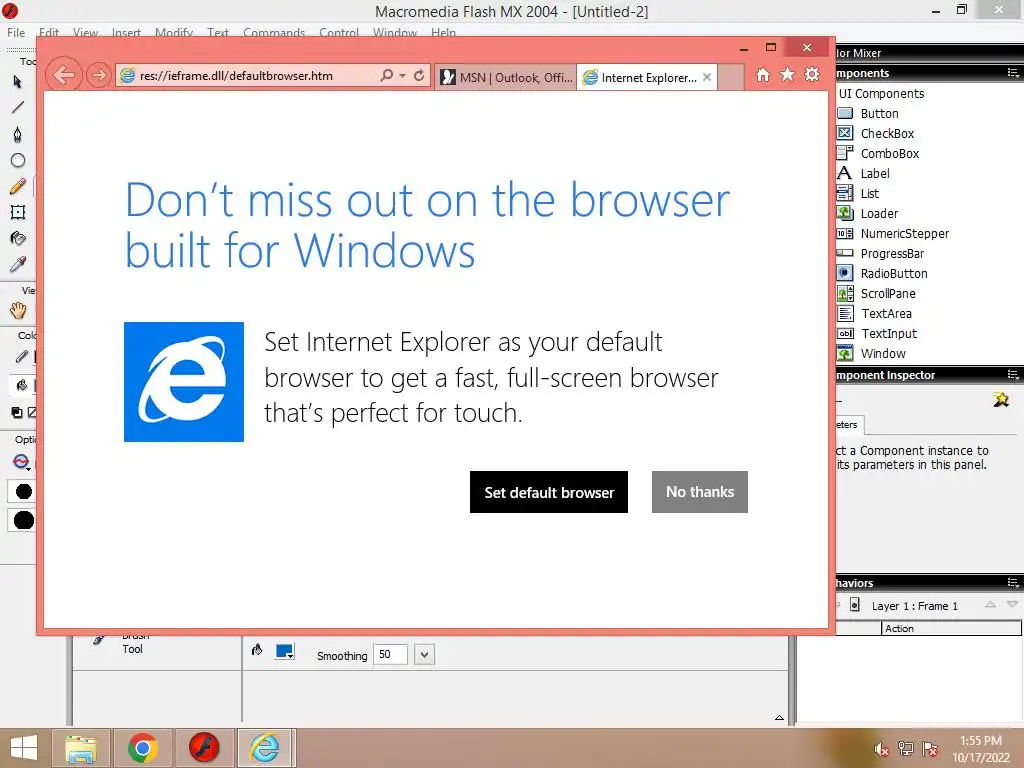Select the TextArea component
The height and width of the screenshot is (768, 1024).
tap(886, 313)
